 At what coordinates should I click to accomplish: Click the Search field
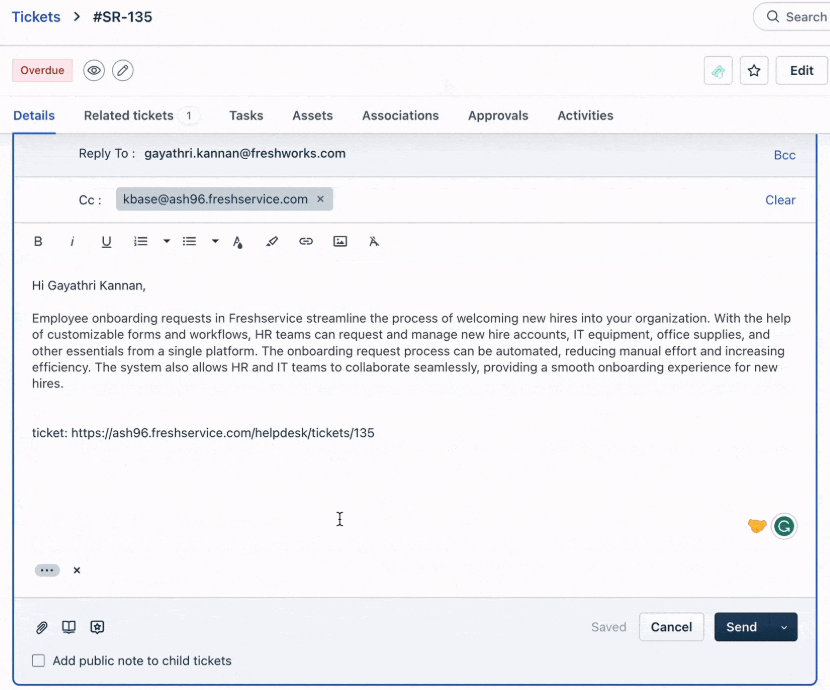click(792, 17)
